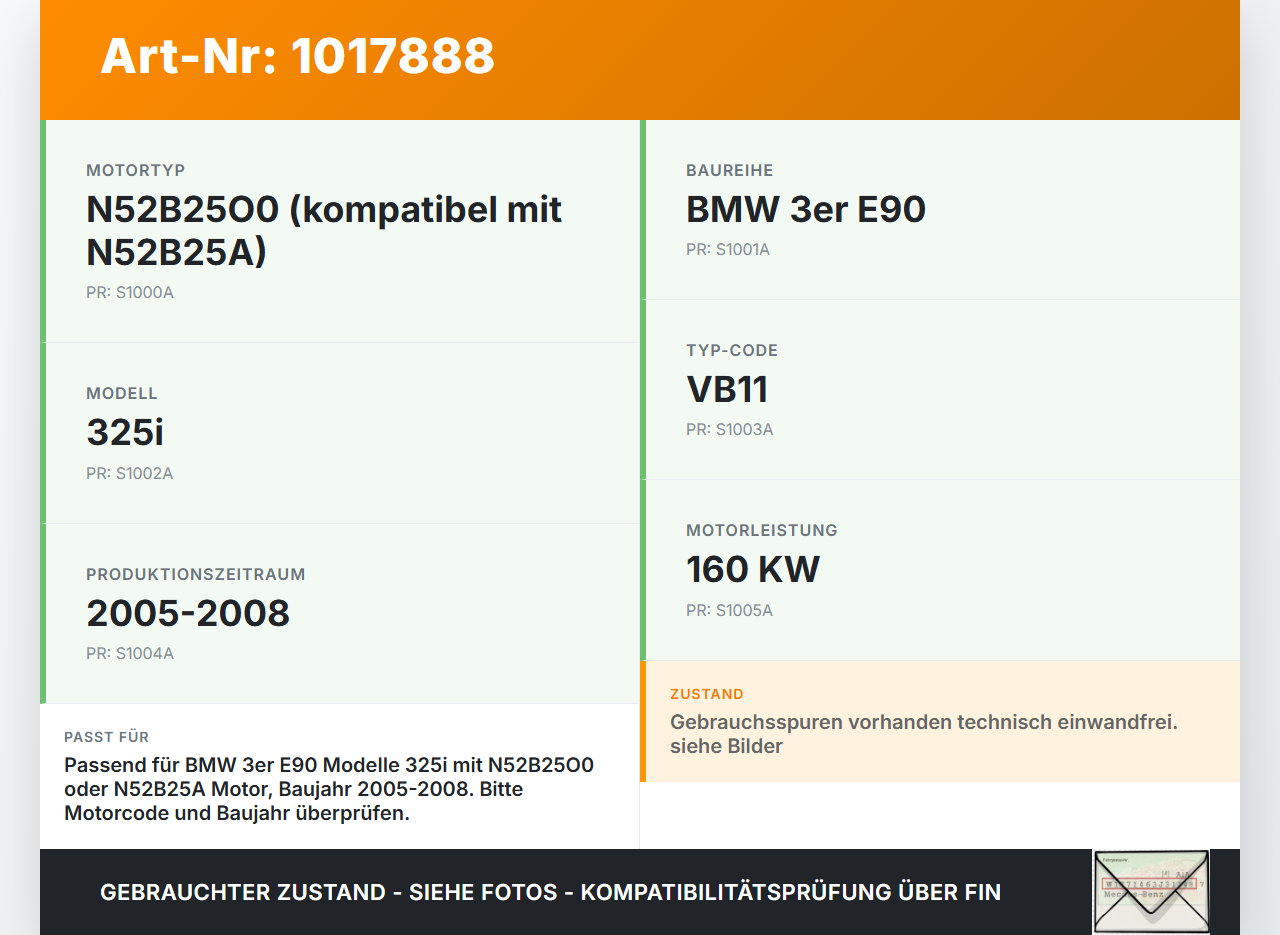Image resolution: width=1280 pixels, height=935 pixels.
Task: Click the PR: S1000A reference code
Action: [x=130, y=293]
